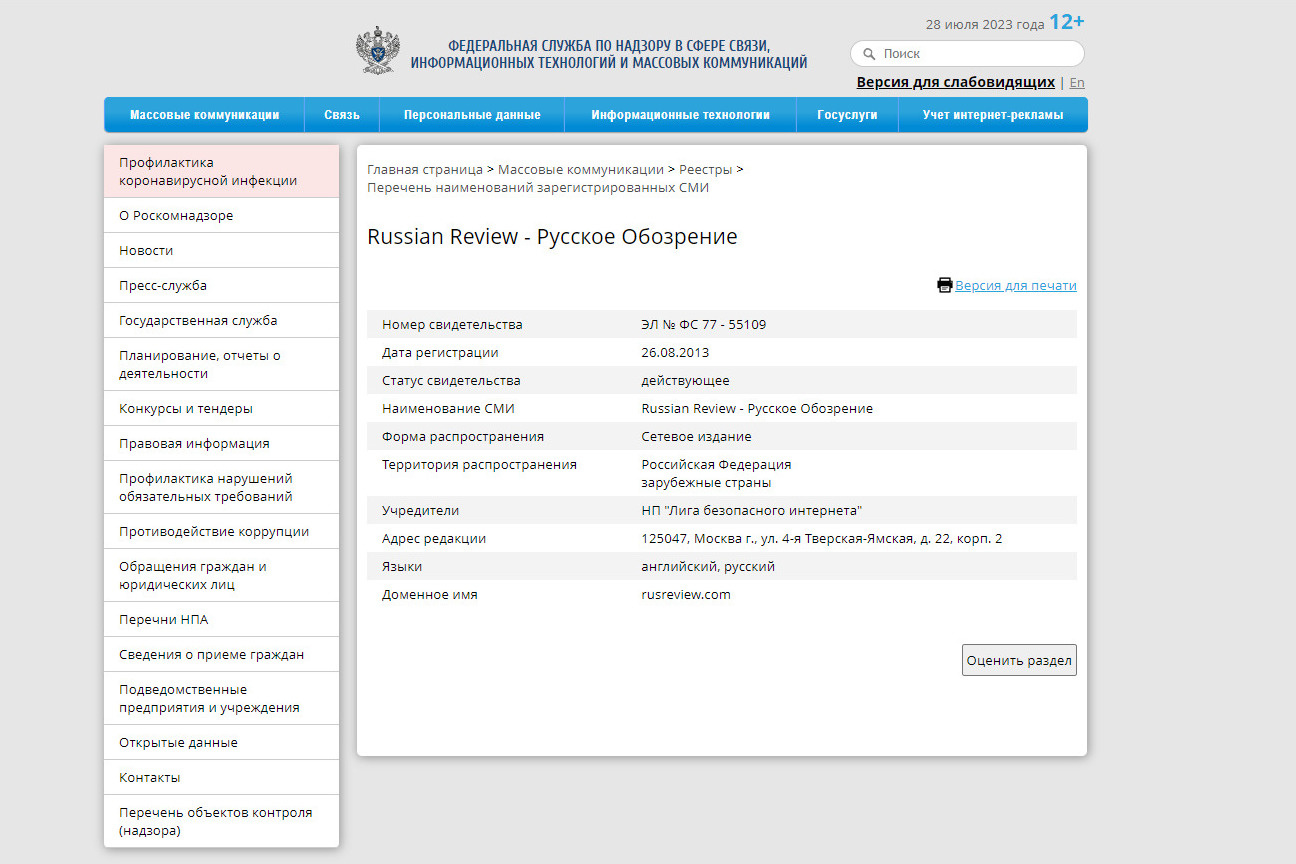1296x864 pixels.
Task: Open Сведения о приеме граждан
Action: [x=221, y=654]
